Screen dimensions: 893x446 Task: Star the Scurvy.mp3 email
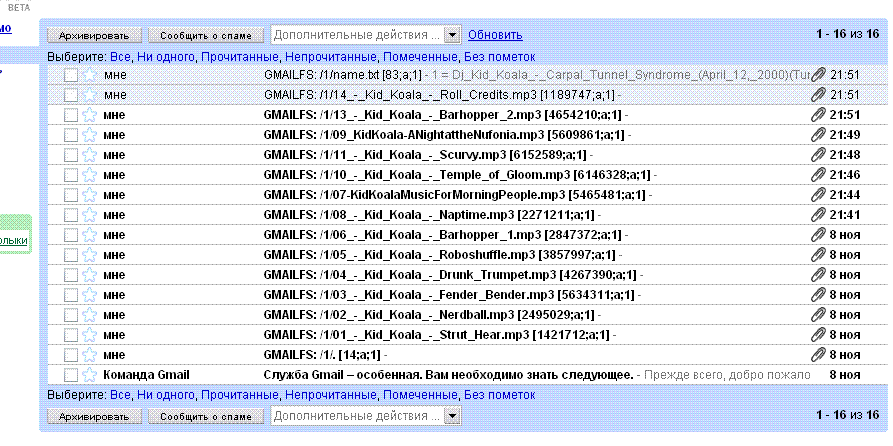(x=89, y=155)
